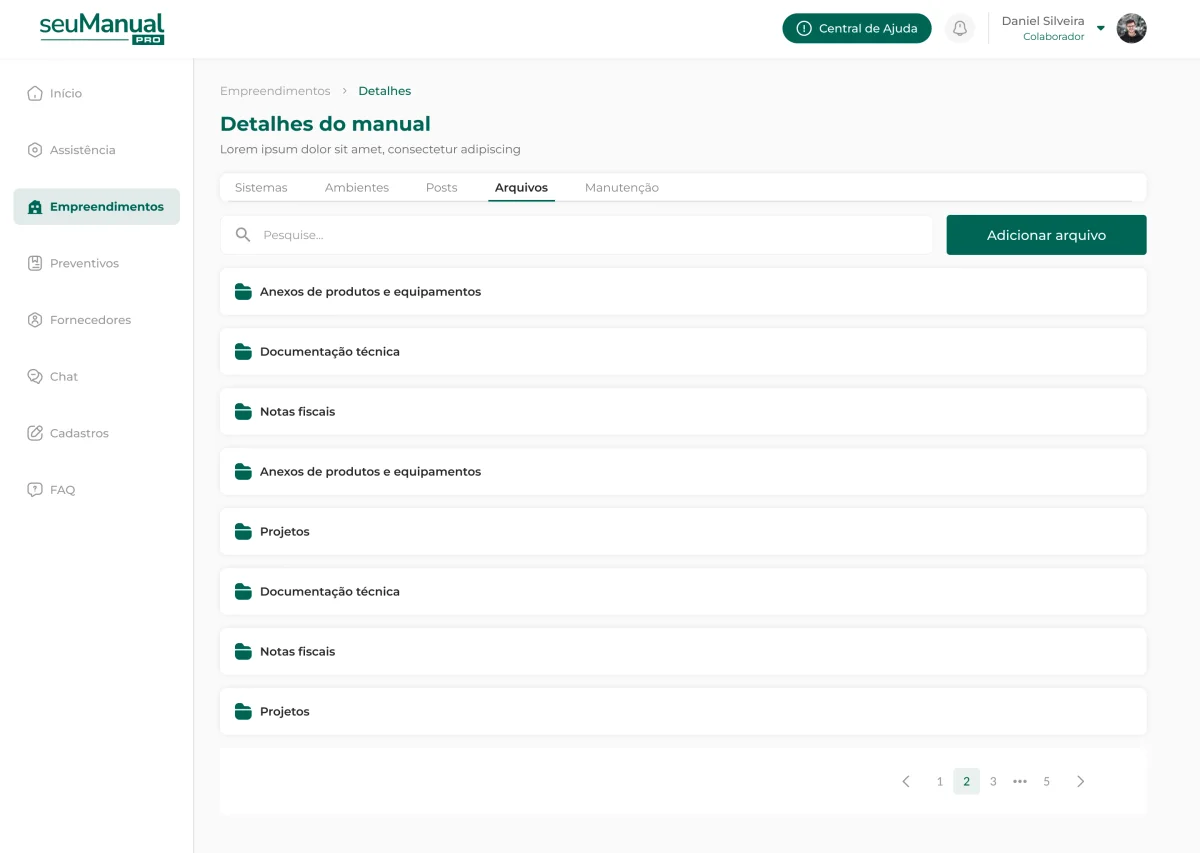Viewport: 1200px width, 853px height.
Task: Open the first Projetos folder name
Action: click(x=285, y=532)
